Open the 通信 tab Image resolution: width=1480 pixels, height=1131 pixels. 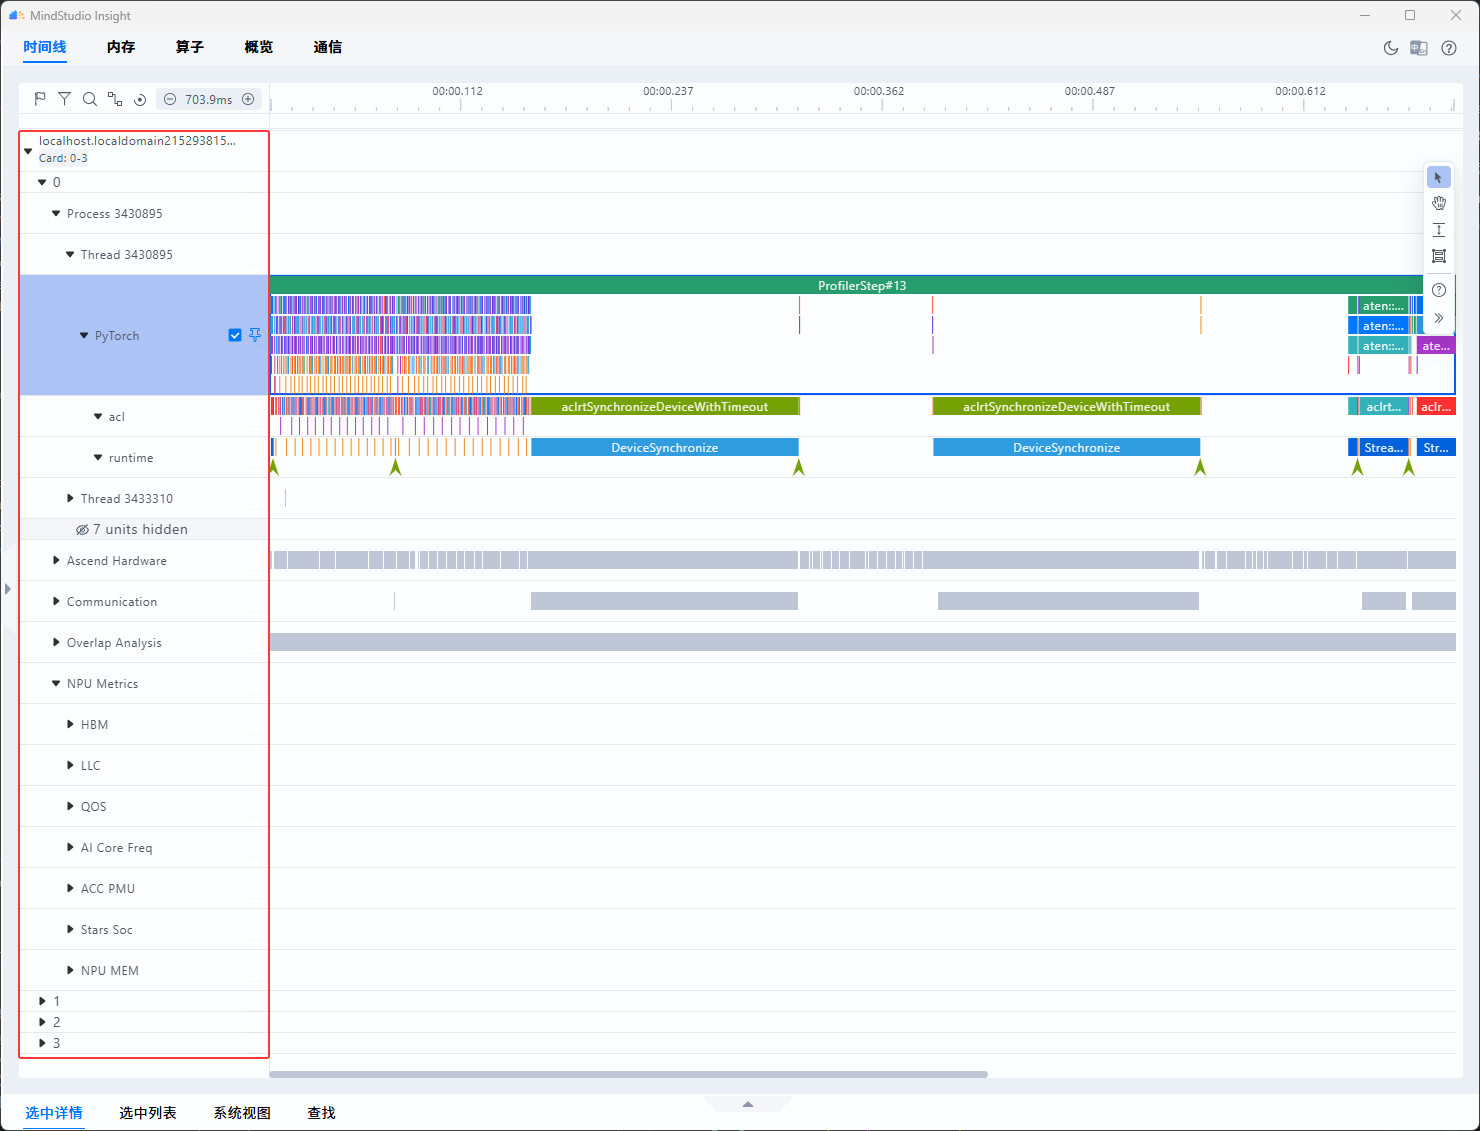coord(328,47)
